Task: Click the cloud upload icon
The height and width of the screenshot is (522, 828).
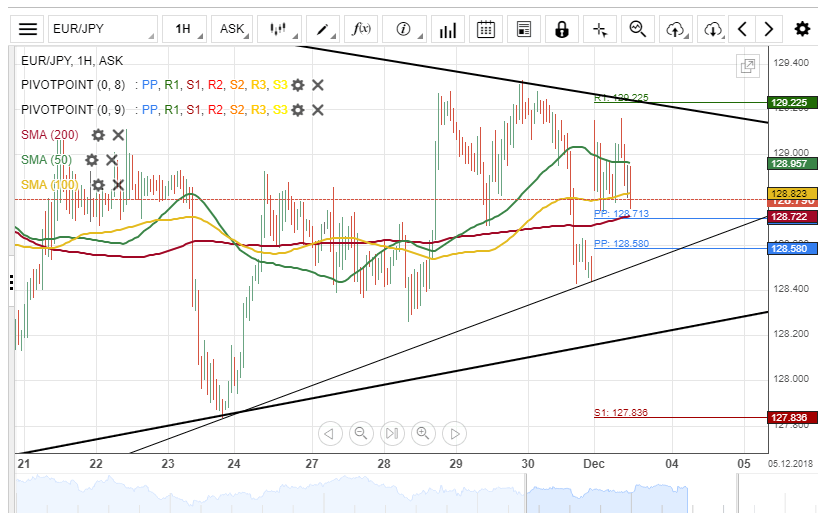Action: point(676,29)
